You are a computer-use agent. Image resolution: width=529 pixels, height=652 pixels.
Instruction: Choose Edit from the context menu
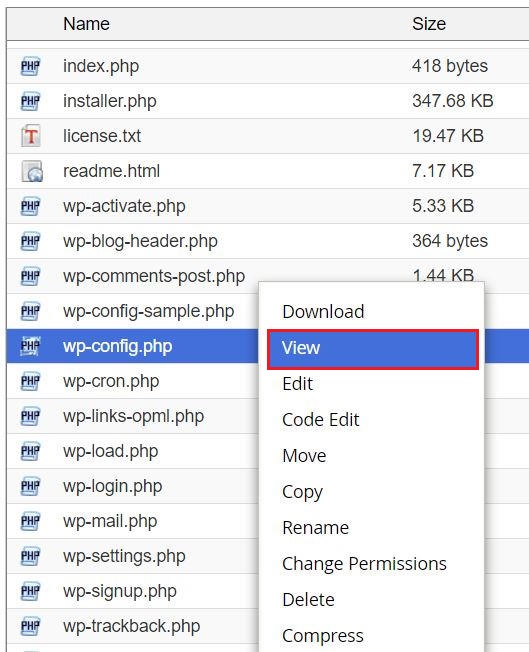point(297,383)
